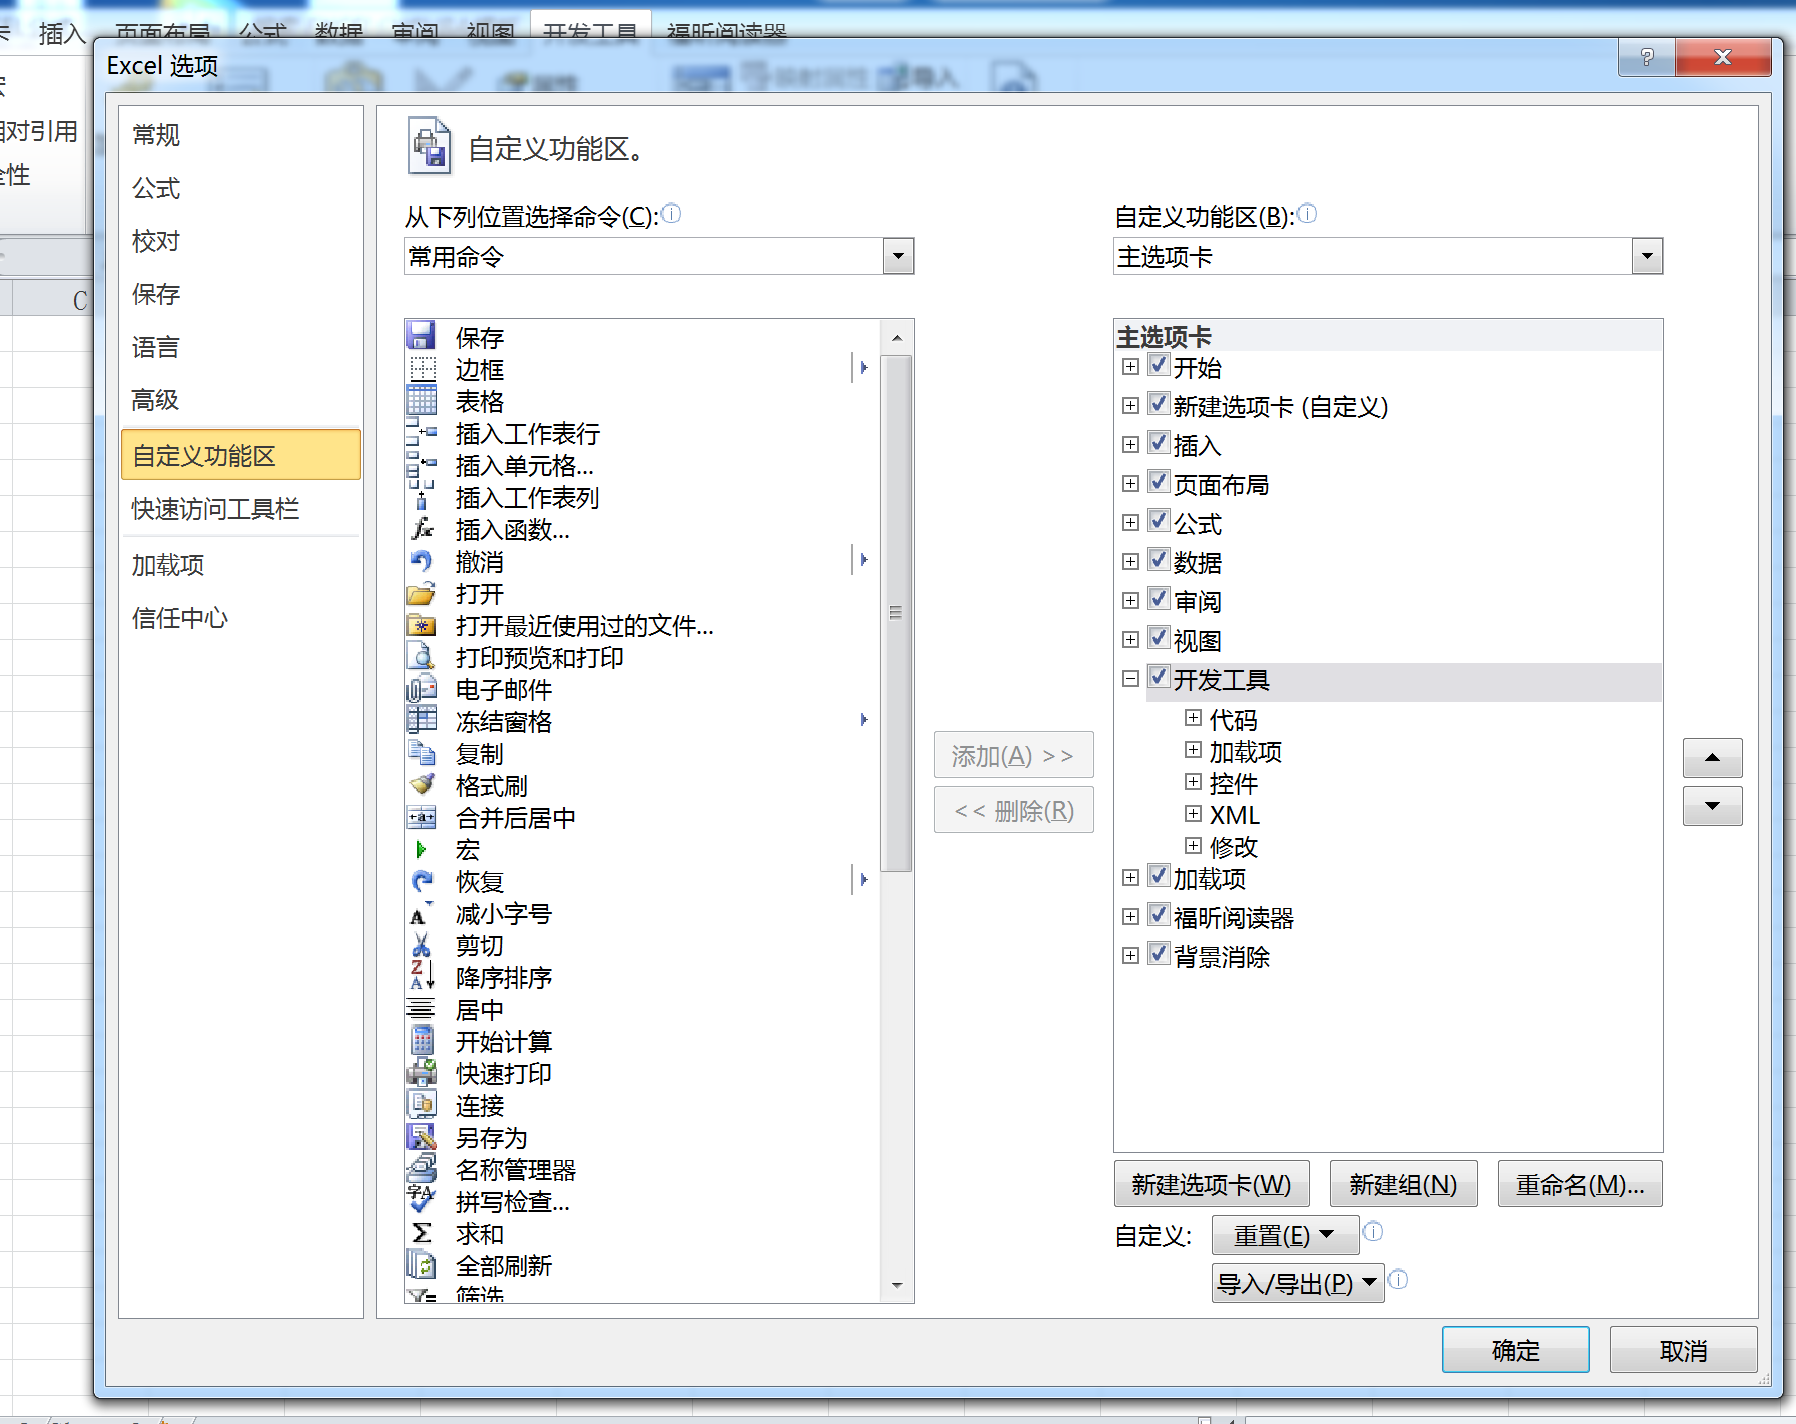Collapse the 开发工具 tree node
Screen dimensions: 1796x1424
coord(1130,679)
